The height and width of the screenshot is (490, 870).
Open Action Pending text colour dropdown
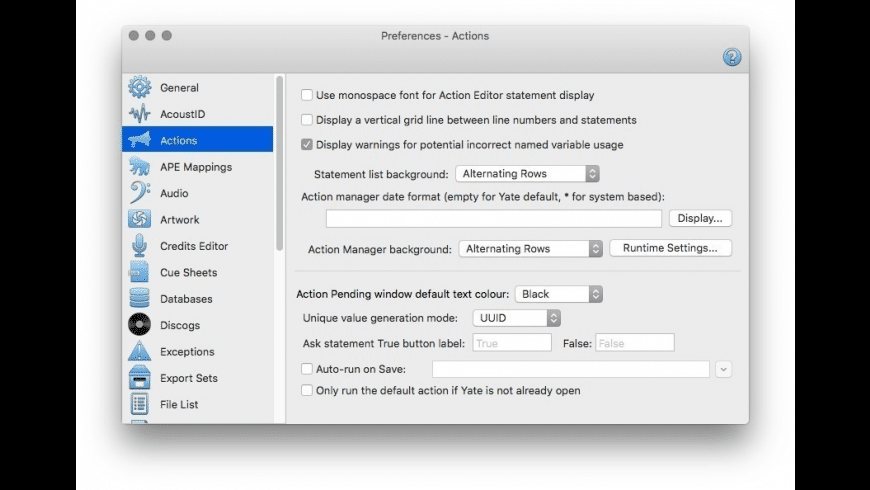tap(559, 294)
